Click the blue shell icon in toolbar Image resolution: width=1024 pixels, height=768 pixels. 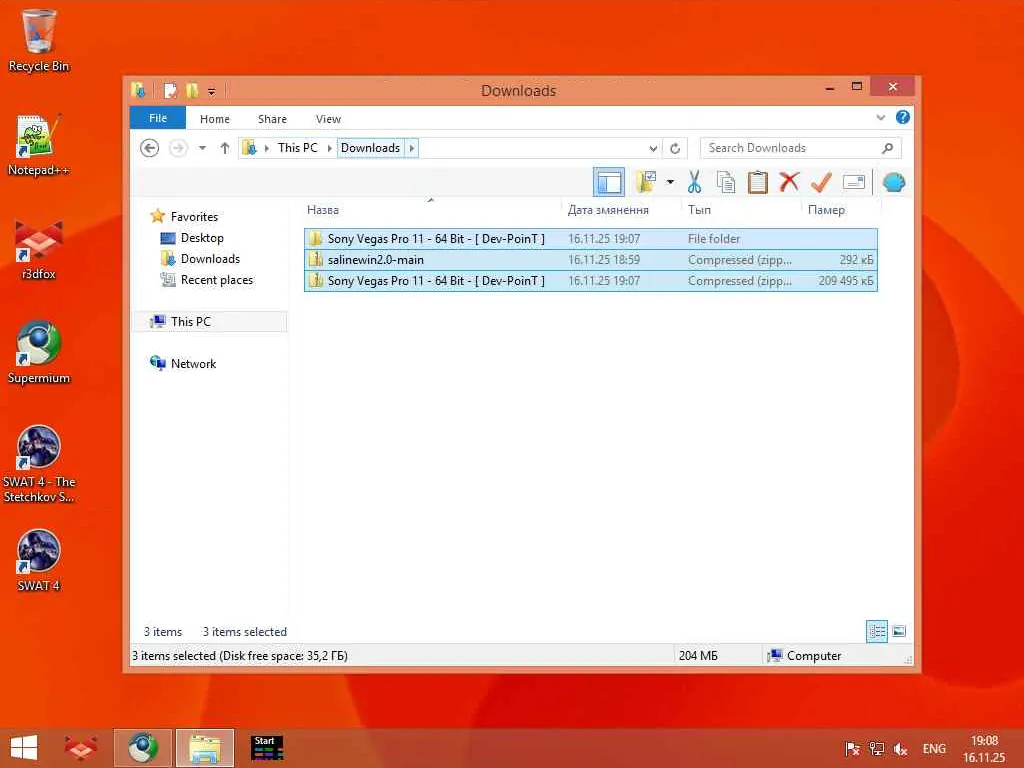click(x=893, y=182)
